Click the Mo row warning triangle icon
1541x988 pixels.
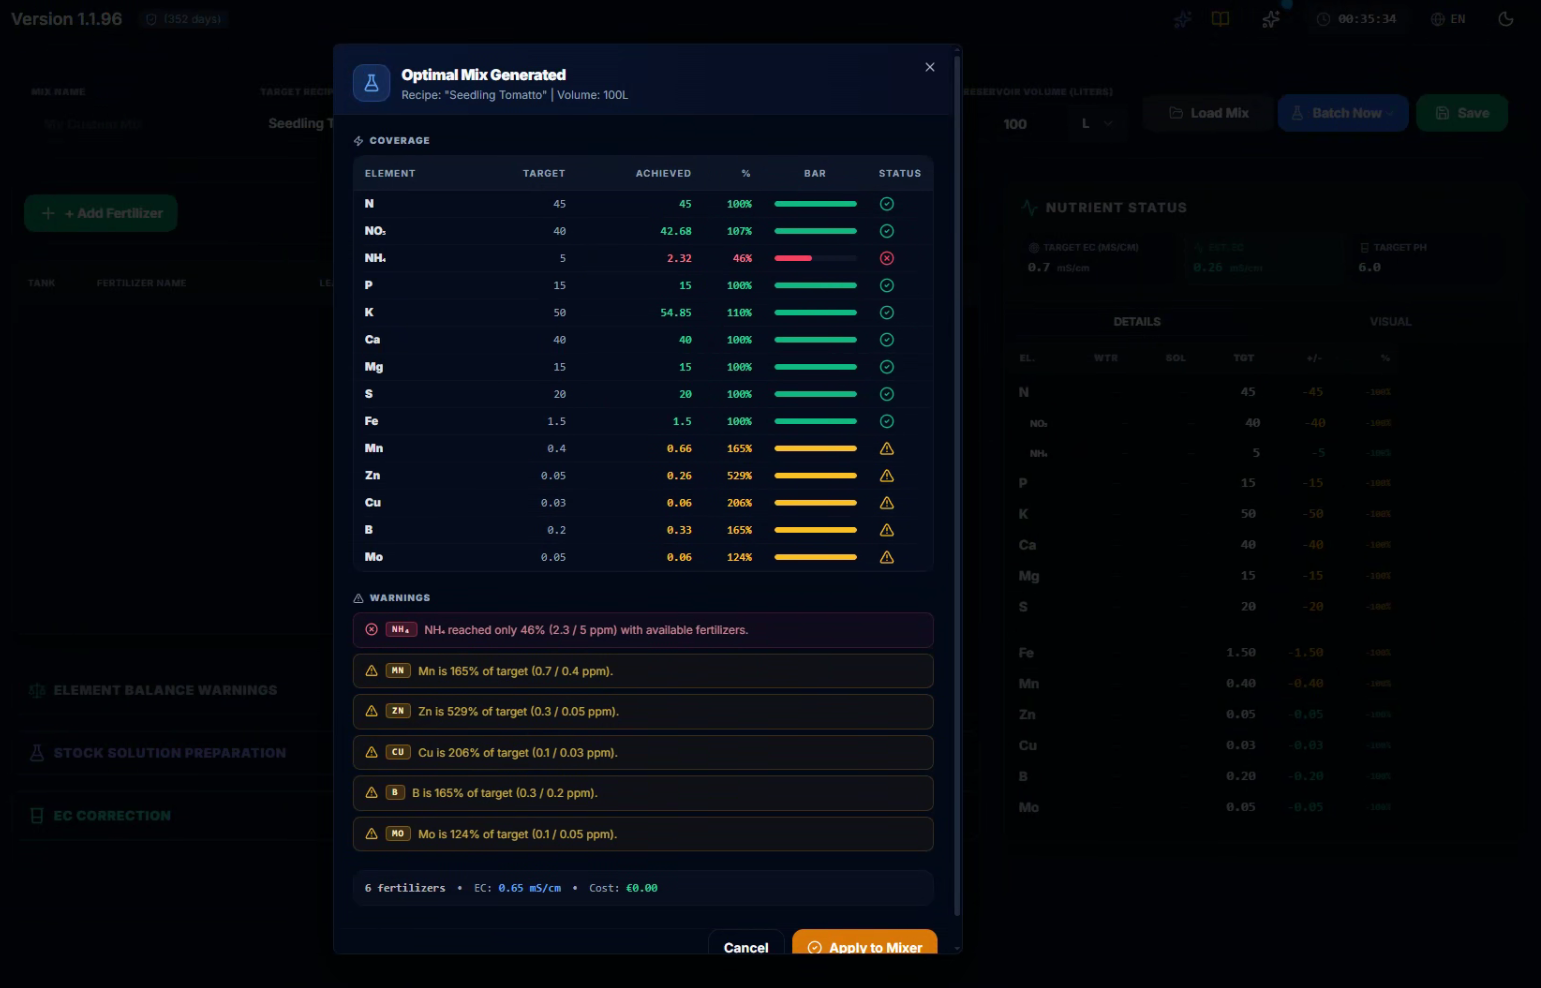pos(887,557)
